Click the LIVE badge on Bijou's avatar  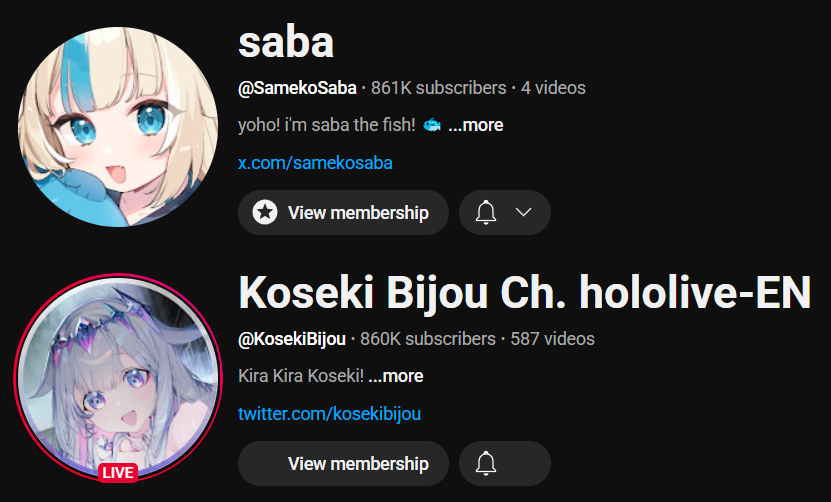click(118, 472)
